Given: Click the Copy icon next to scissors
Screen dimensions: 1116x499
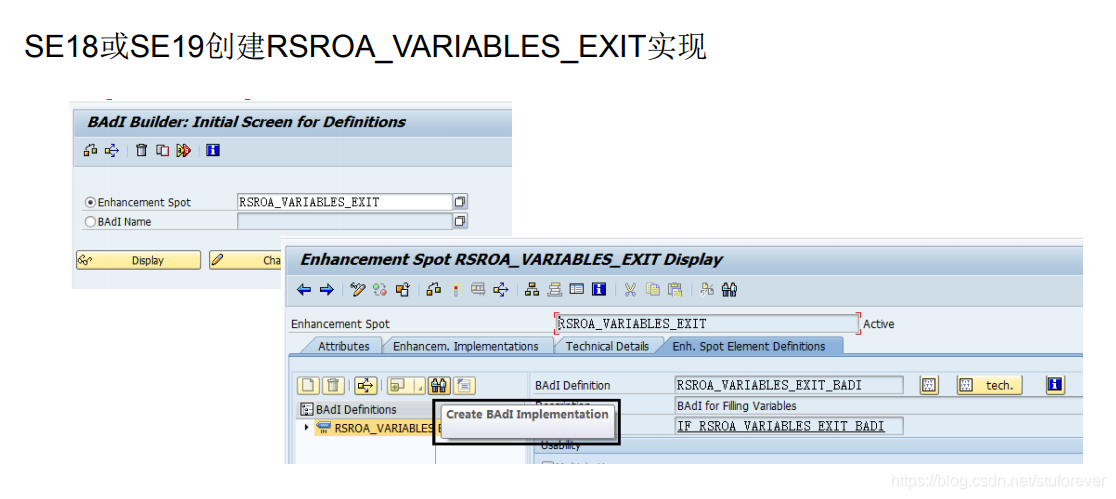Looking at the screenshot, I should (x=653, y=290).
